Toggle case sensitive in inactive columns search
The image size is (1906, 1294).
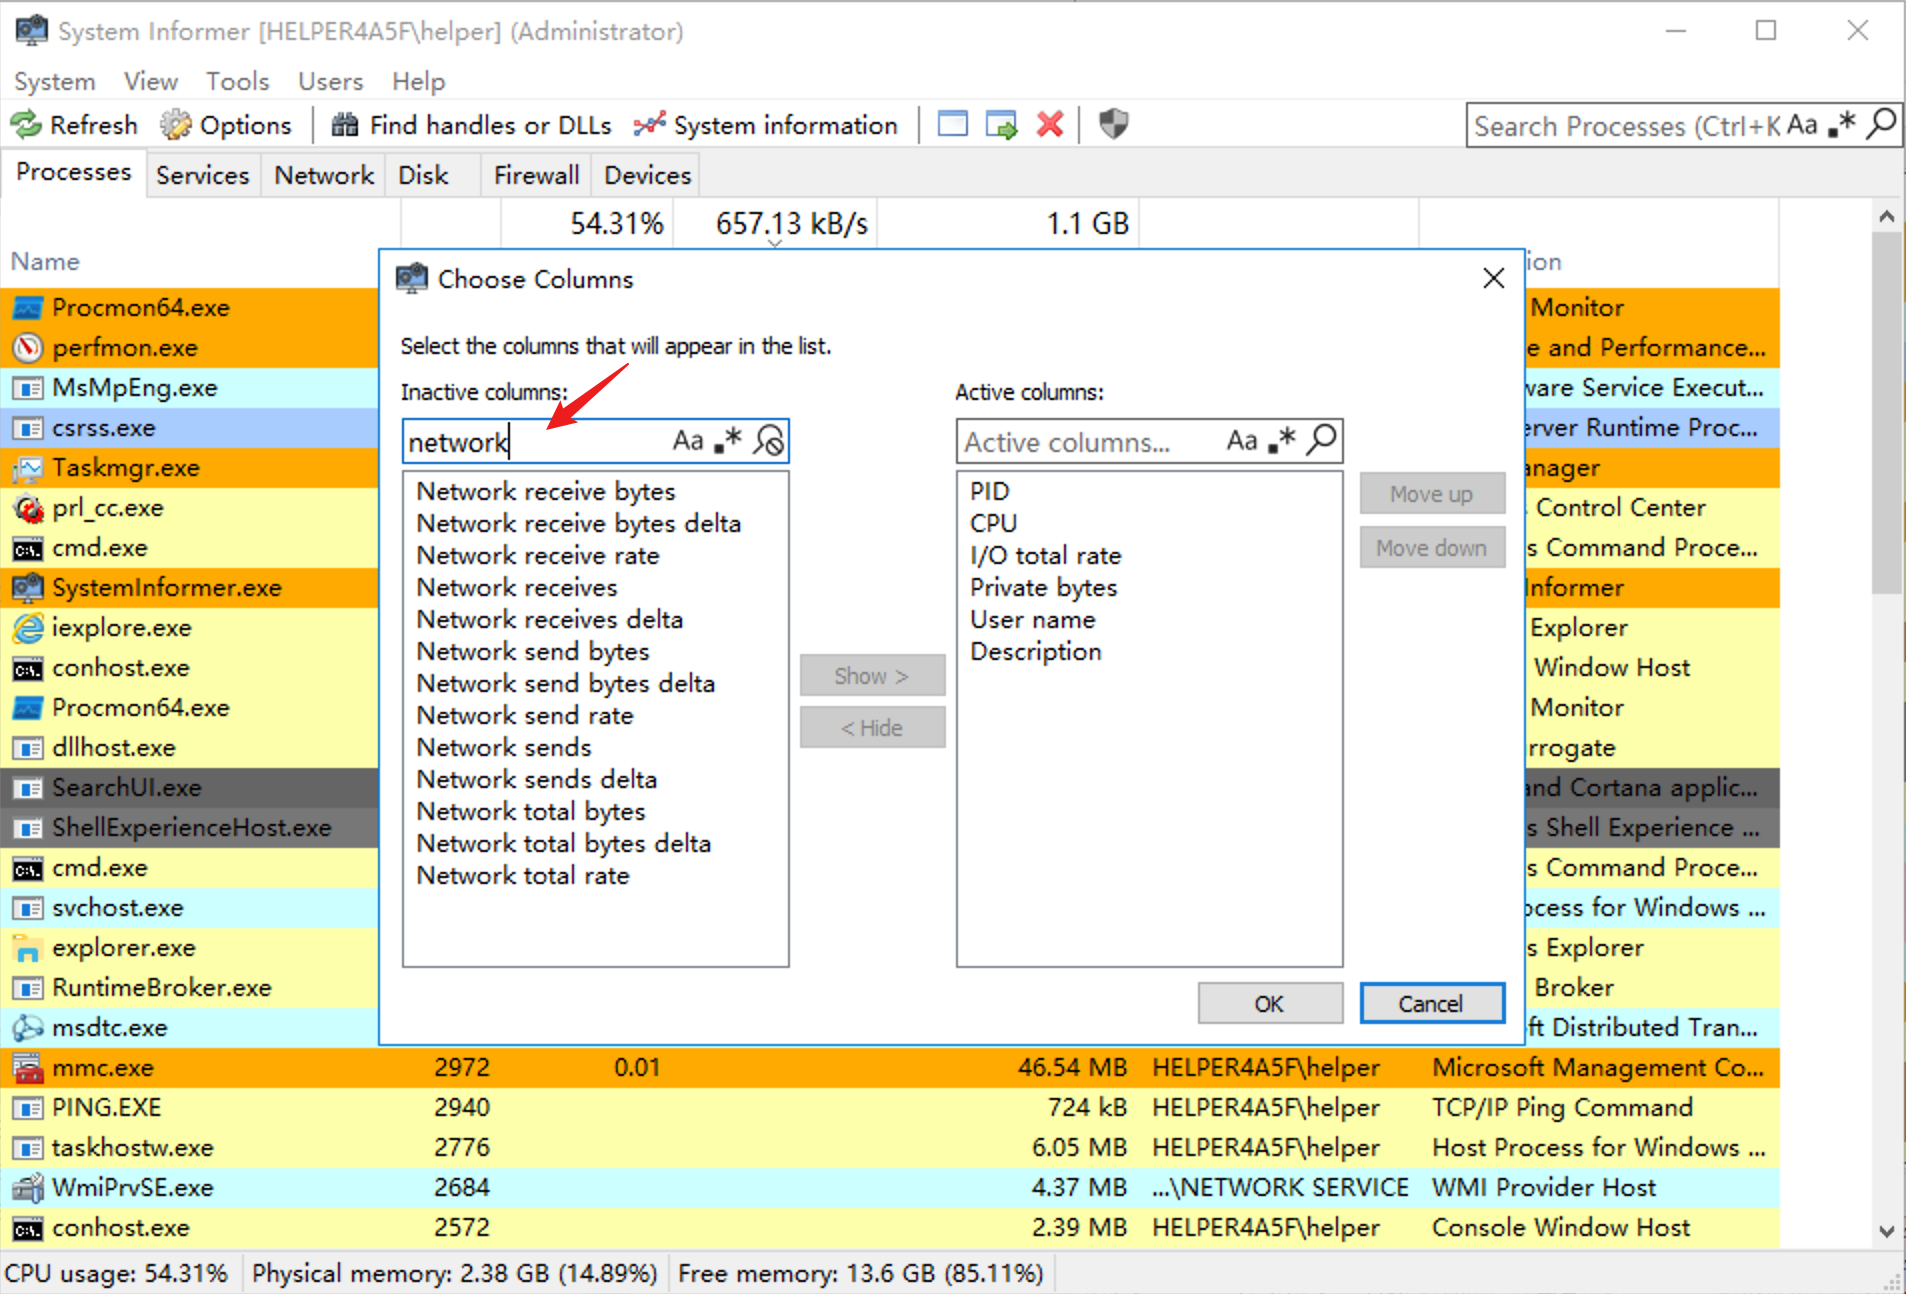tap(687, 441)
